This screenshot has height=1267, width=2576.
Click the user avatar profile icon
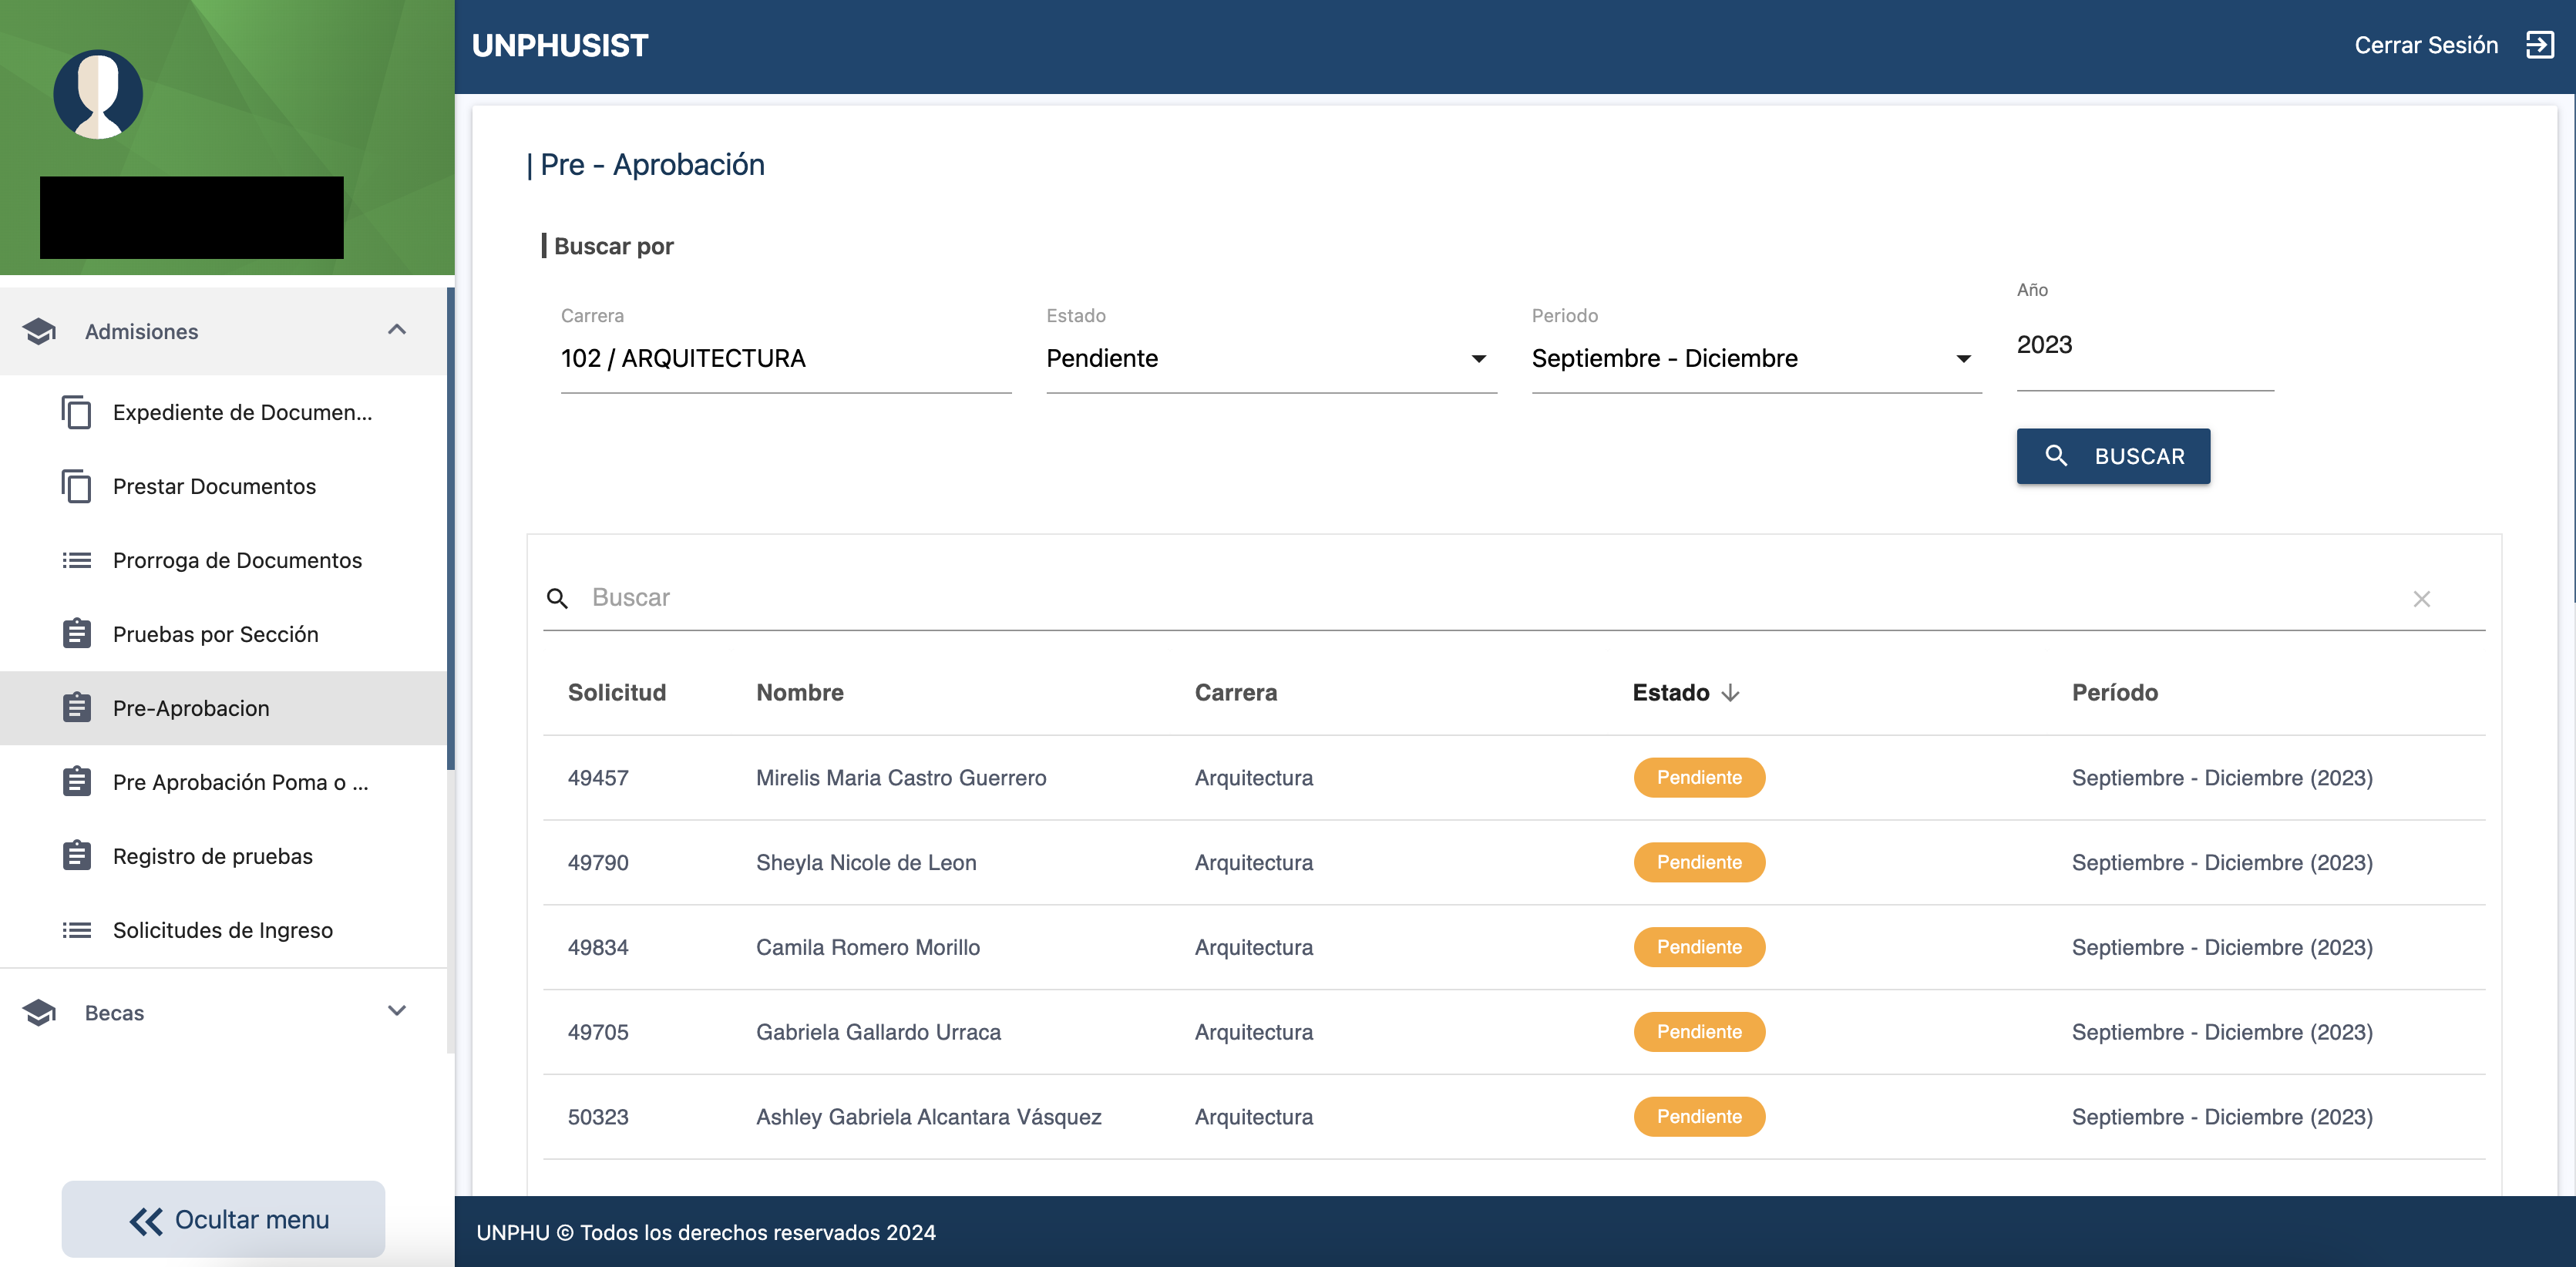point(98,95)
